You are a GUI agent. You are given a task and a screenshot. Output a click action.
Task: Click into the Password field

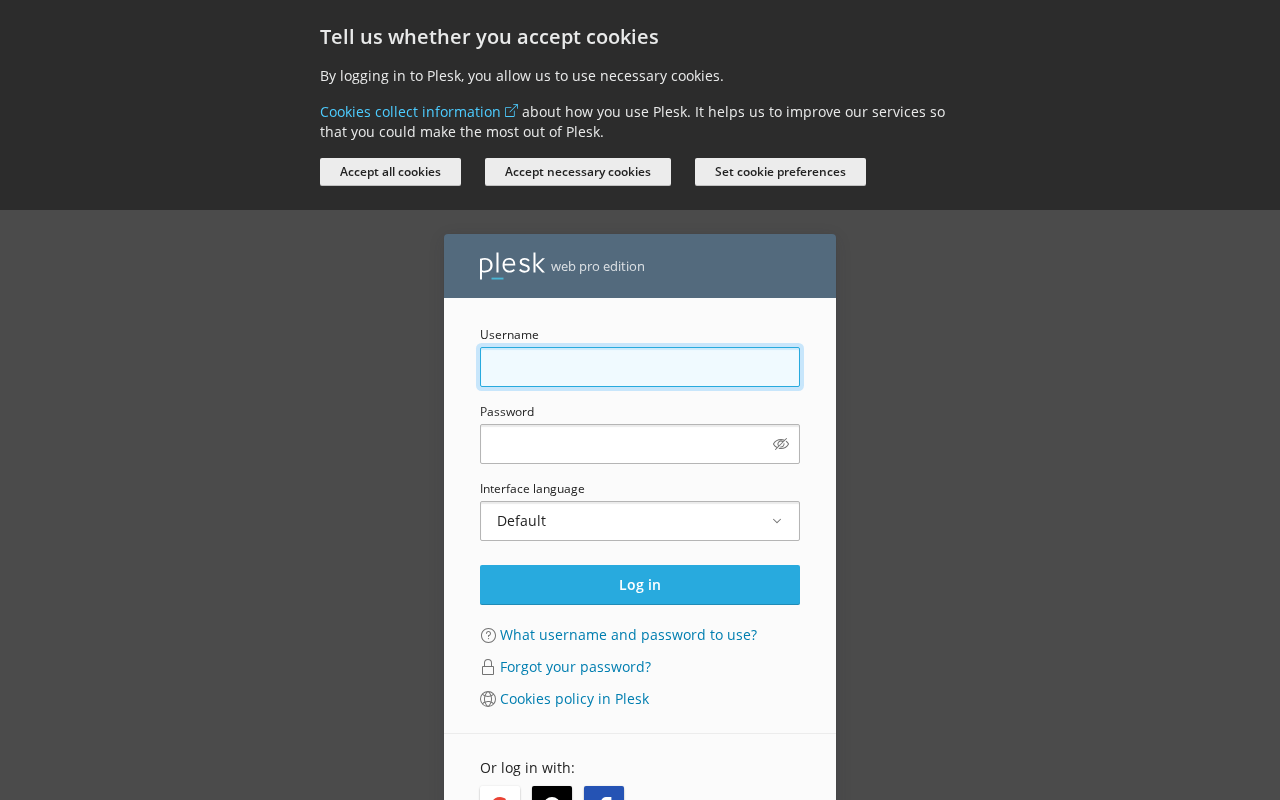pyautogui.click(x=625, y=444)
